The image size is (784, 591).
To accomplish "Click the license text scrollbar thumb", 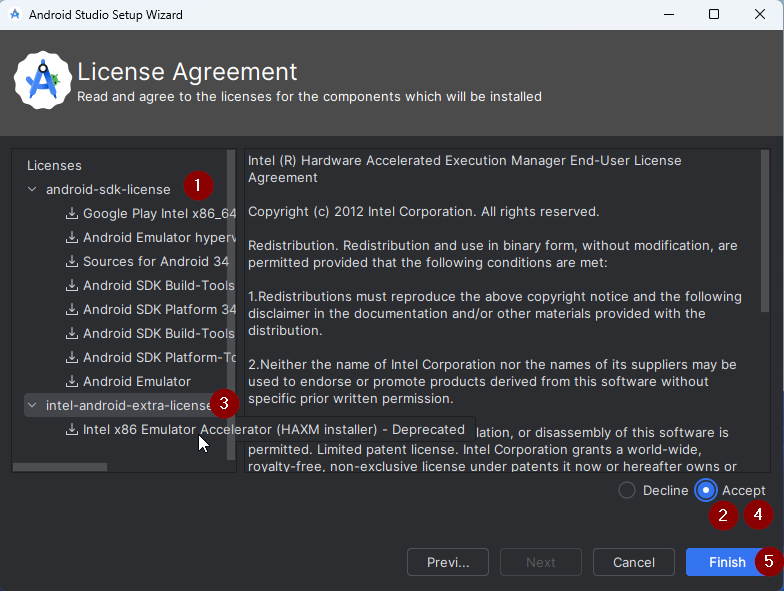I will (x=764, y=231).
